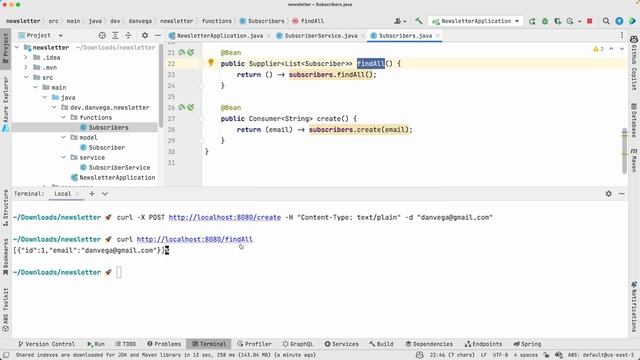This screenshot has height=360, width=640.
Task: Open the Database side panel
Action: click(634, 120)
